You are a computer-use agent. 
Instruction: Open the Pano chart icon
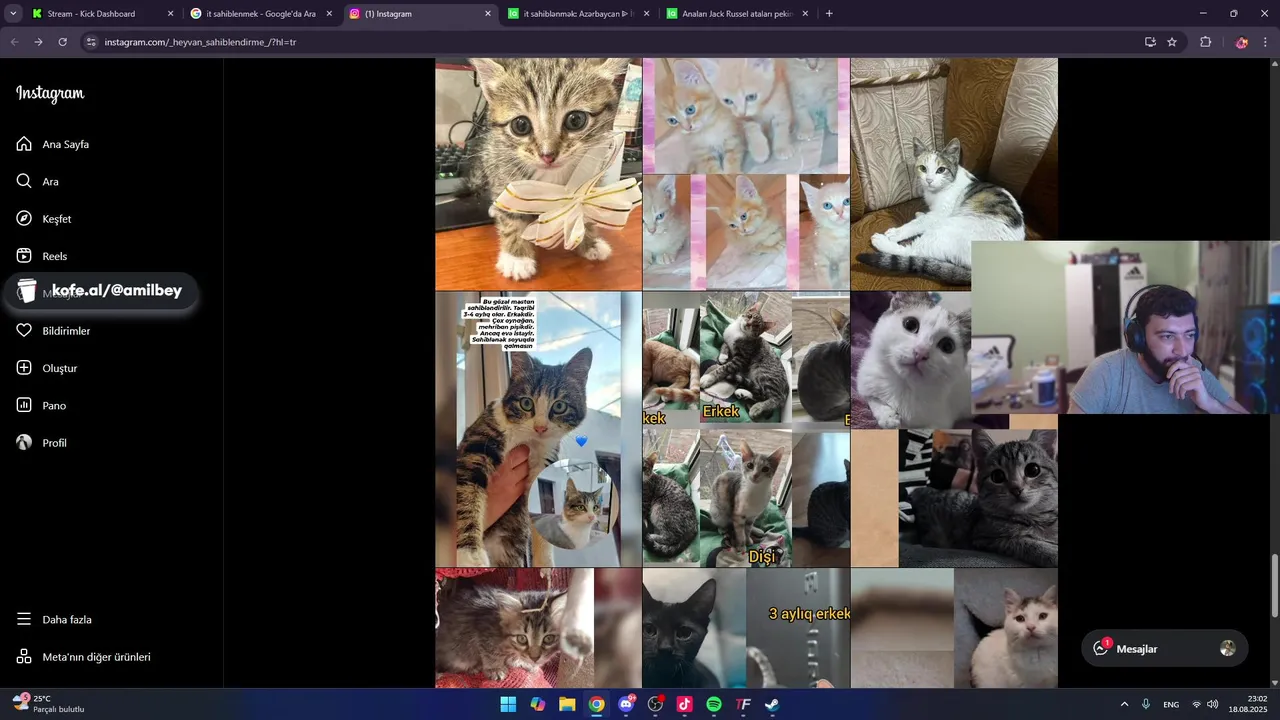coord(24,405)
